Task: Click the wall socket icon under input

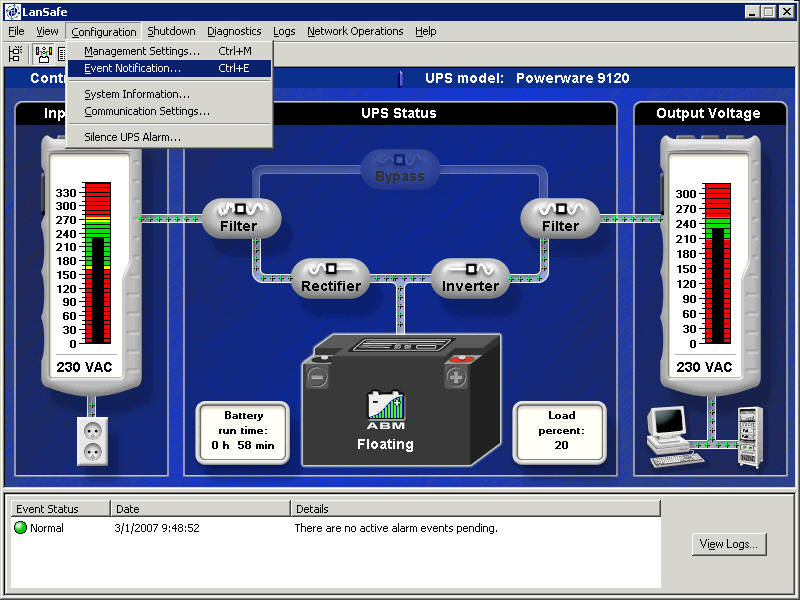Action: click(92, 441)
